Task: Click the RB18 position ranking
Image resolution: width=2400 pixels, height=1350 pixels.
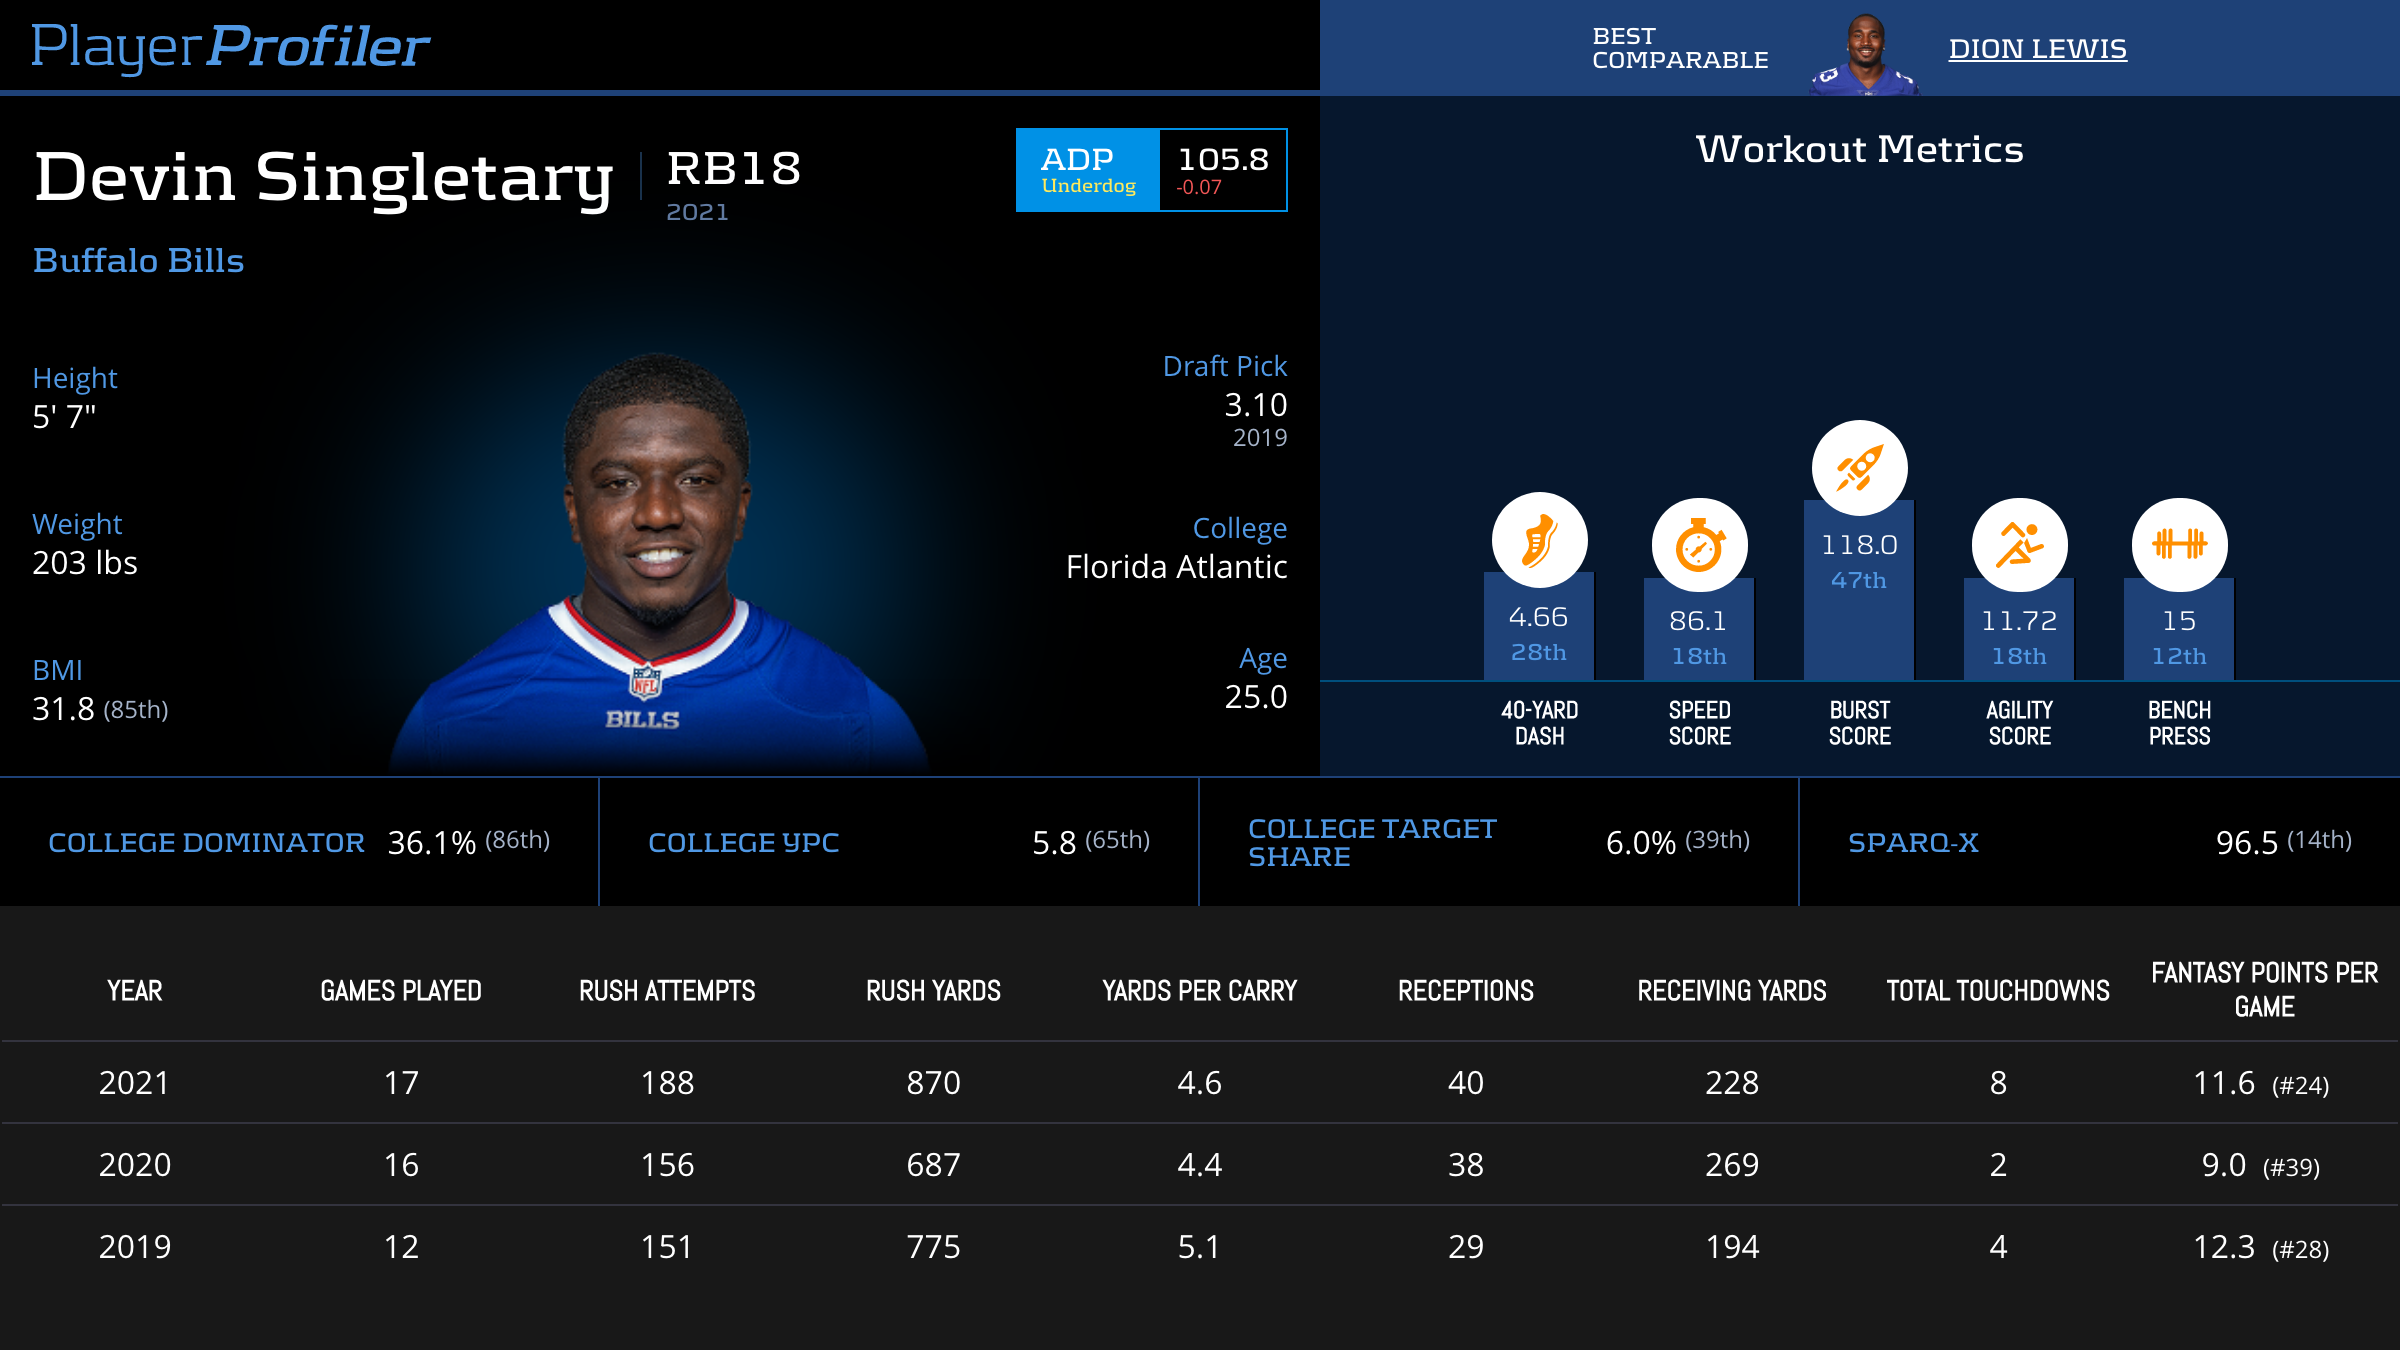Action: [x=734, y=168]
